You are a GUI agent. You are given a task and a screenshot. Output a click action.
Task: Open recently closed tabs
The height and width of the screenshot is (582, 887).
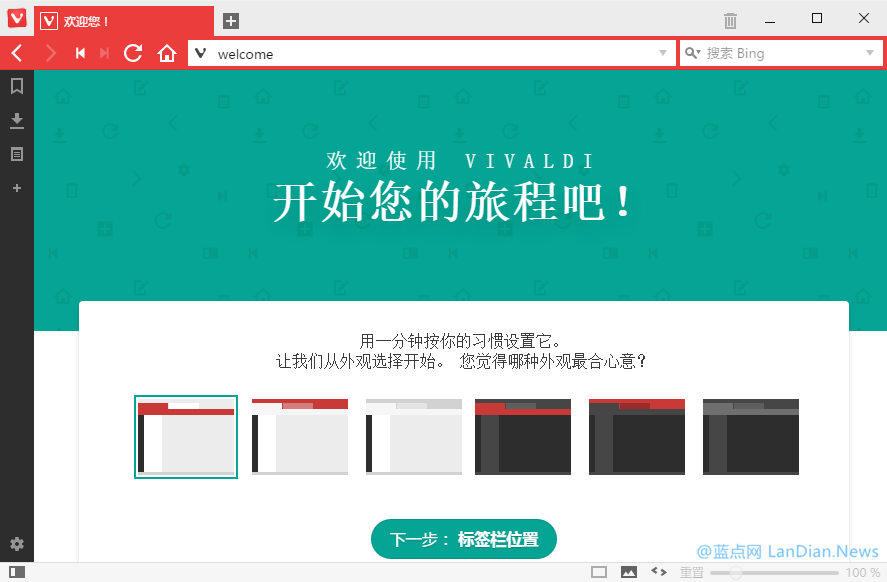pyautogui.click(x=730, y=20)
